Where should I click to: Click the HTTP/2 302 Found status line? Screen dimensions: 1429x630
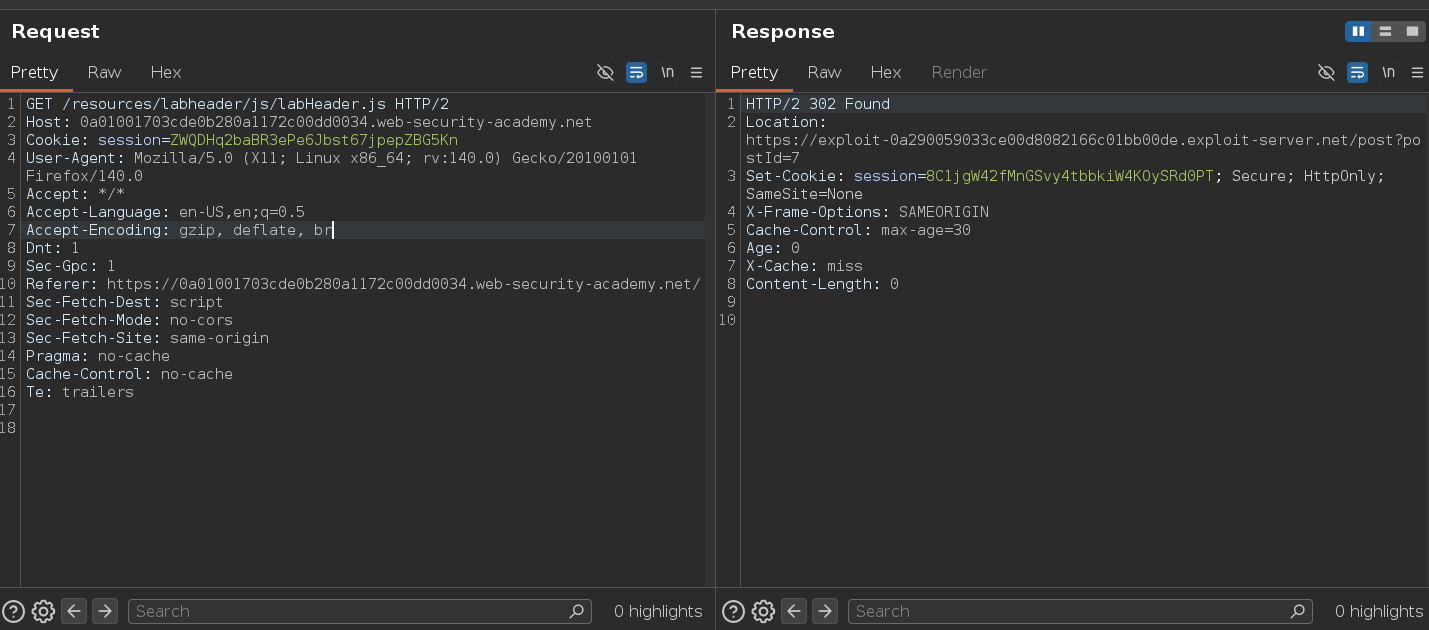point(818,104)
